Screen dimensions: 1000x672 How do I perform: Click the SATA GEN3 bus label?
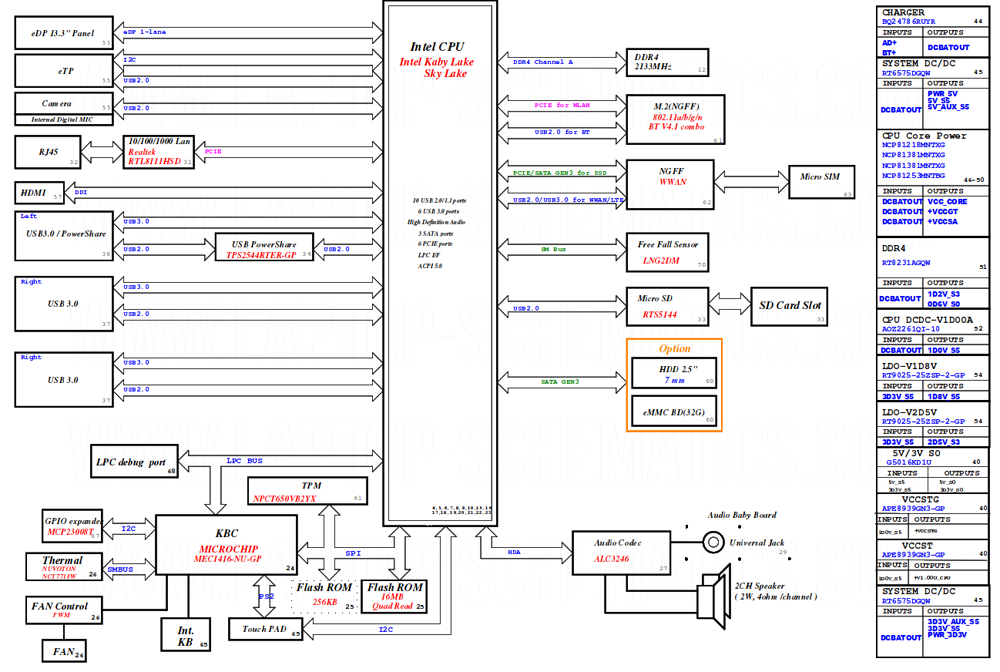coord(560,381)
